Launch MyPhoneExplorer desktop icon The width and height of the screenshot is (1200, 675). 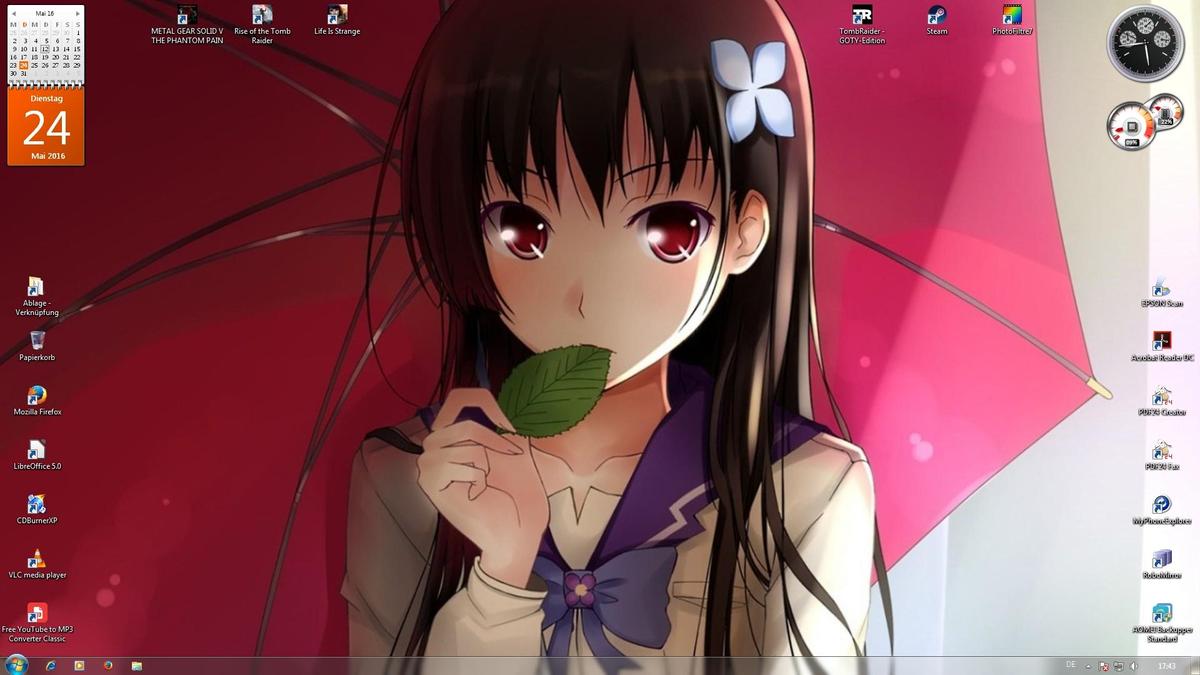click(1162, 510)
